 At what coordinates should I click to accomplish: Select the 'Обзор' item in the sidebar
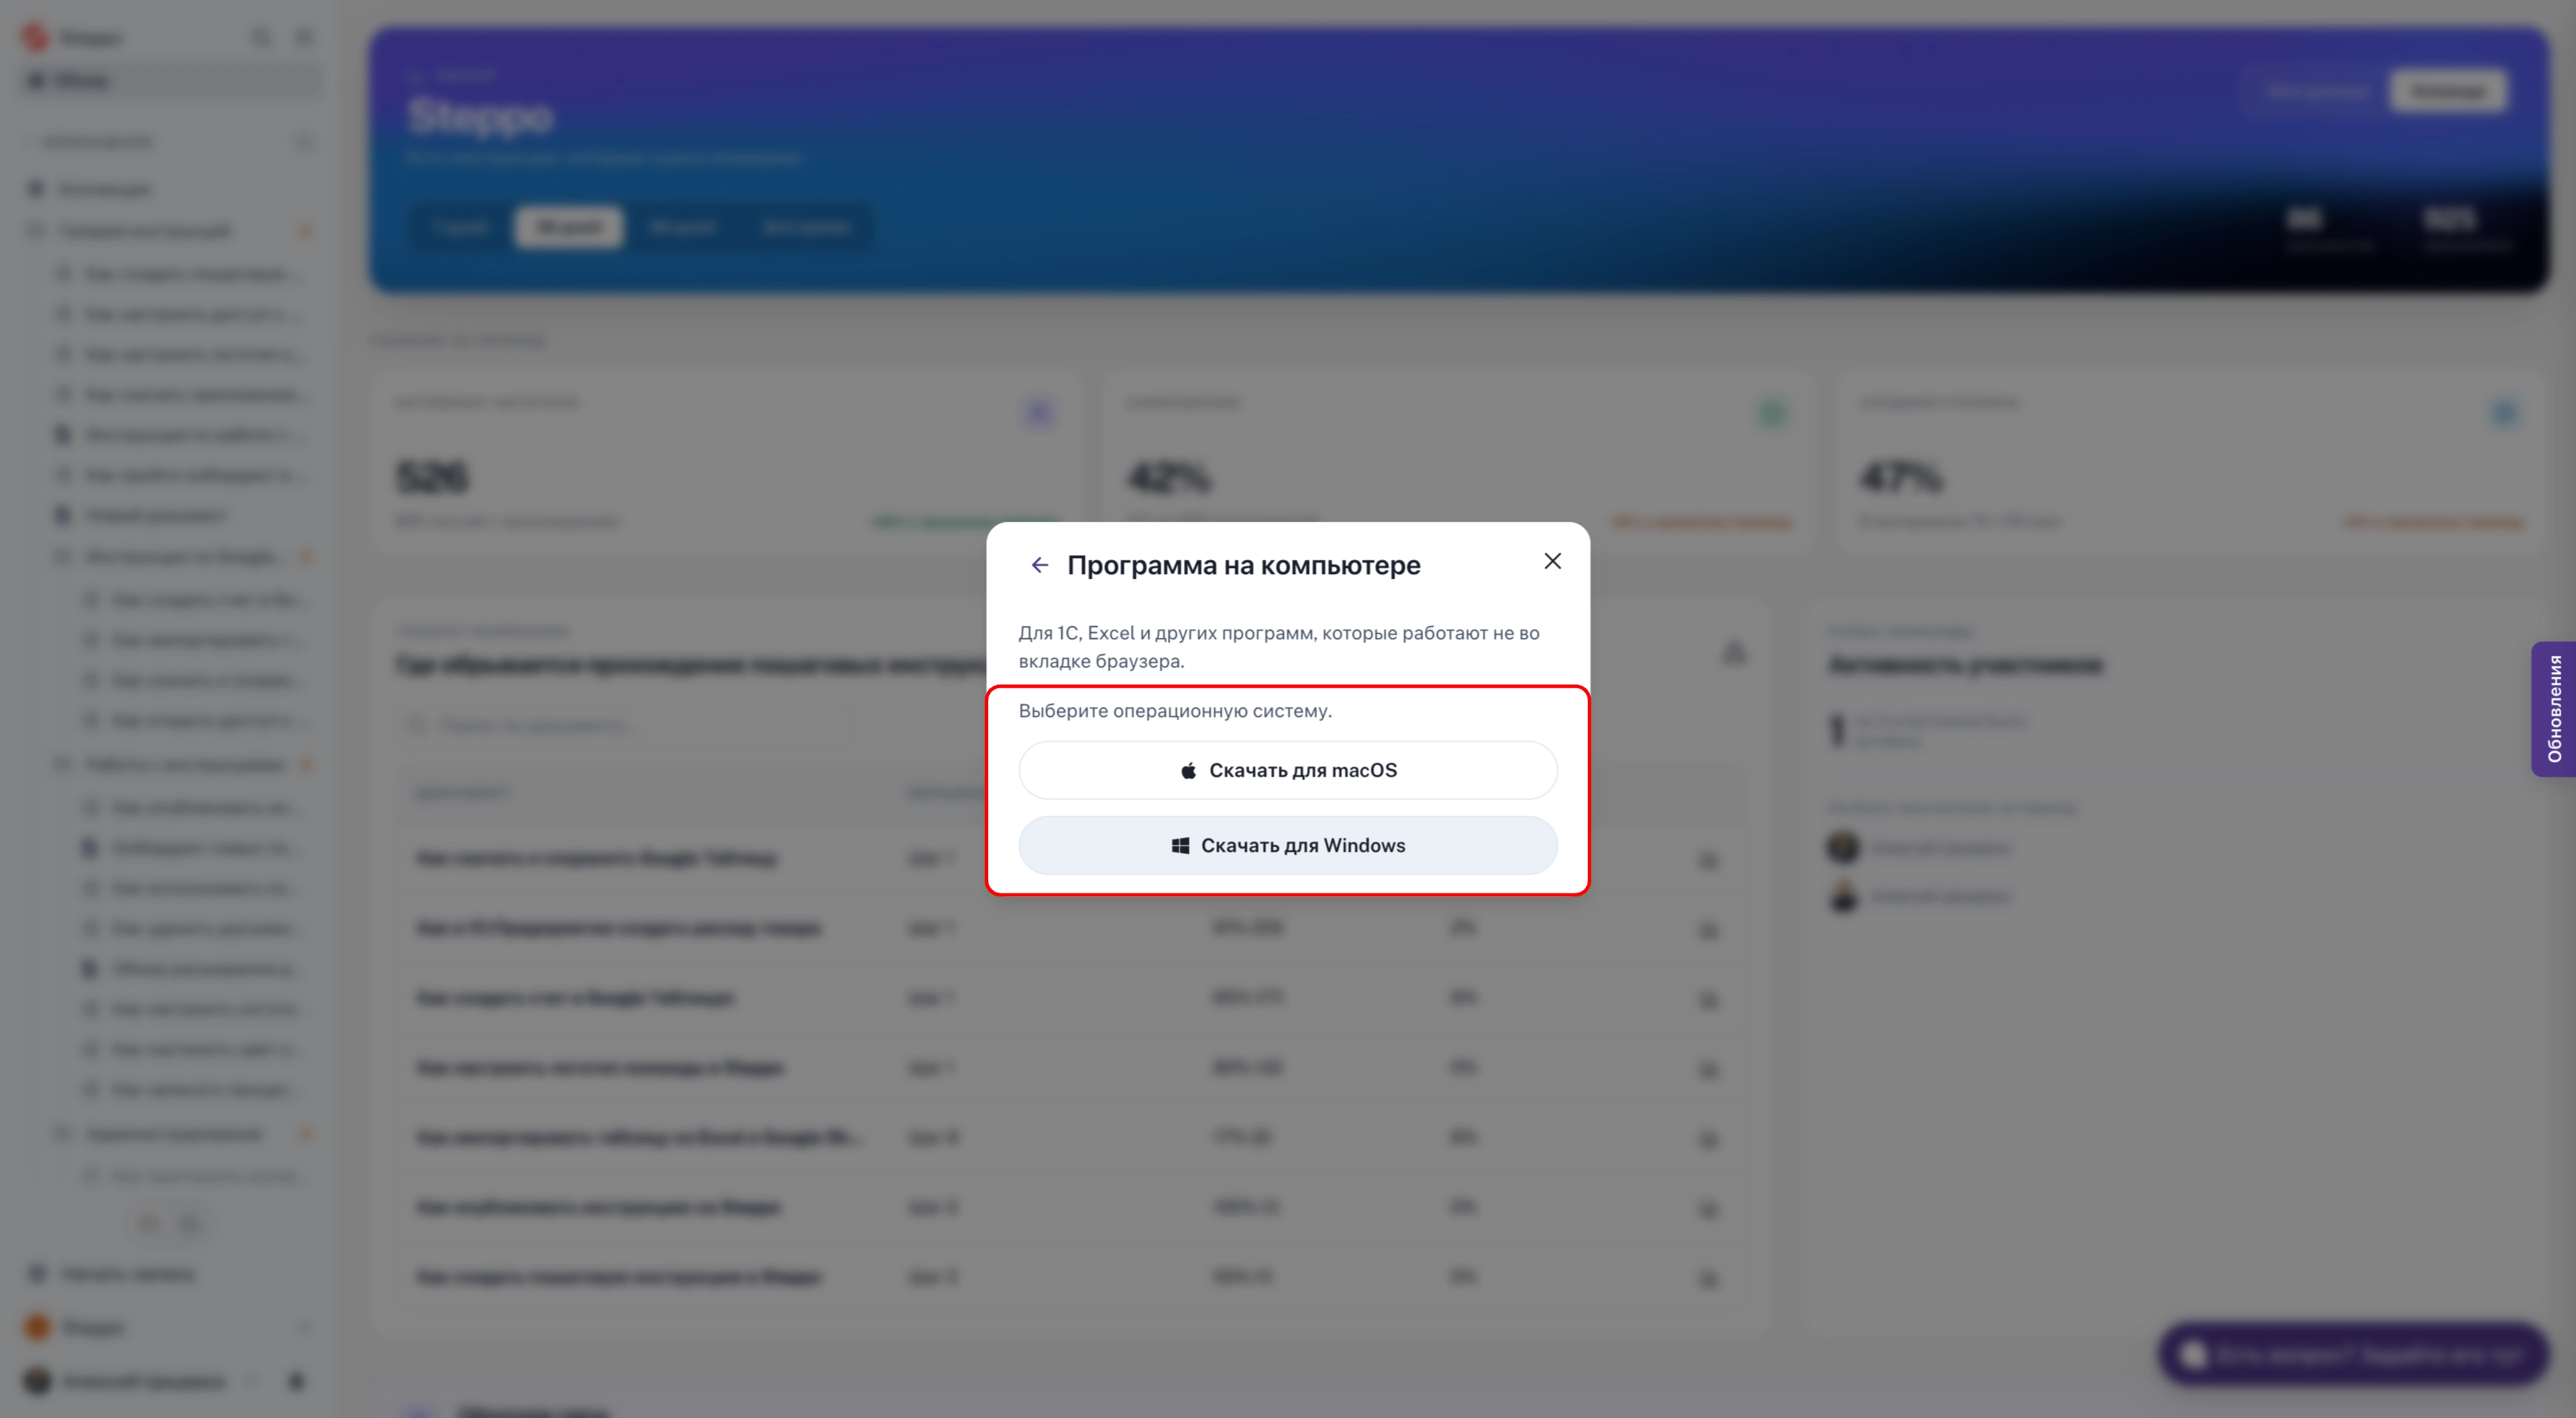click(170, 81)
